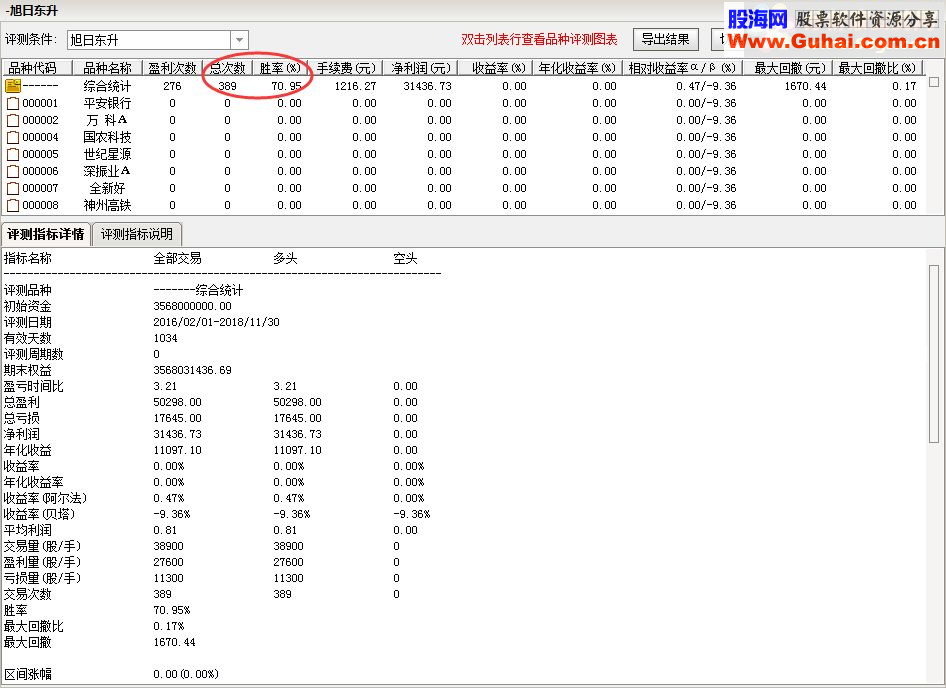Select the 神州高铁 name cell
Screen dimensions: 946x688
tap(107, 205)
